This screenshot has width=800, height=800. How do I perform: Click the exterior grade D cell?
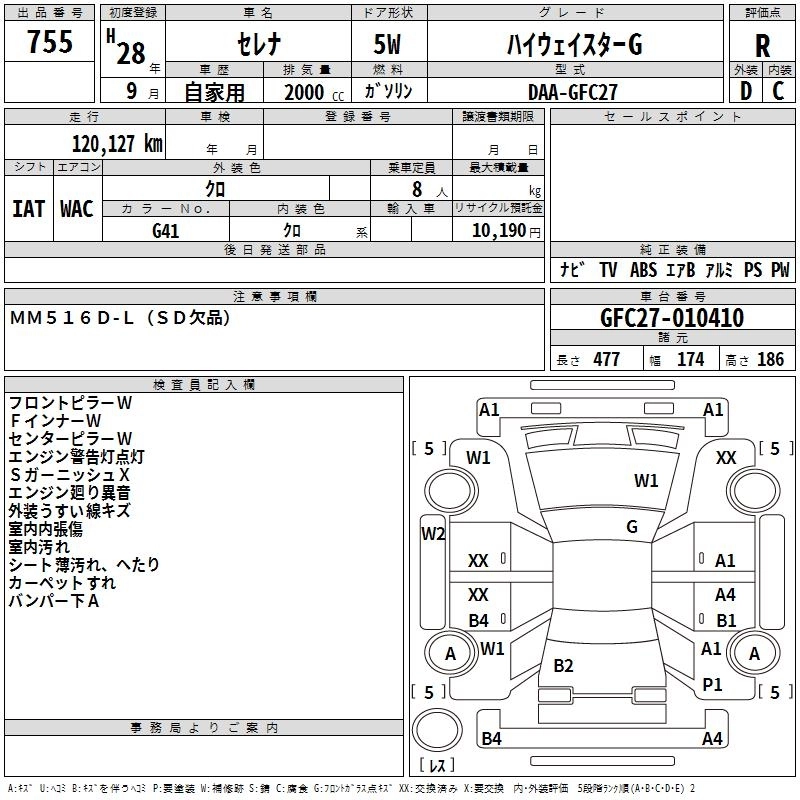coord(745,91)
